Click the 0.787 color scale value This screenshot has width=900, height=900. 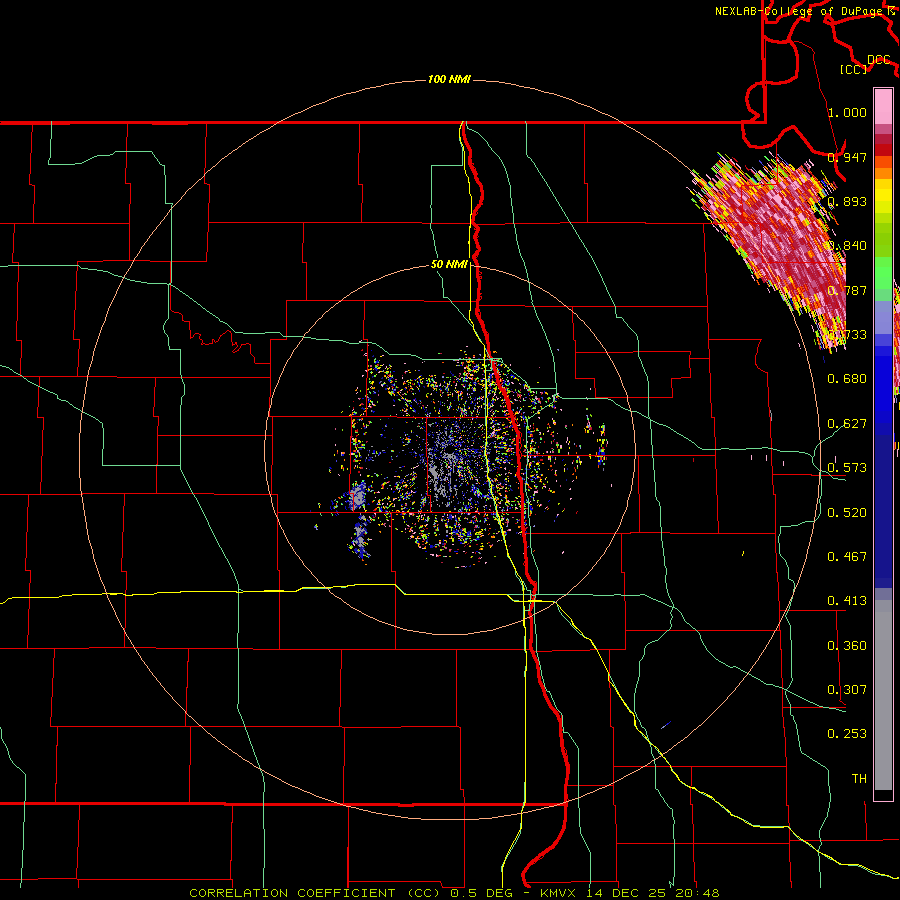pyautogui.click(x=847, y=290)
